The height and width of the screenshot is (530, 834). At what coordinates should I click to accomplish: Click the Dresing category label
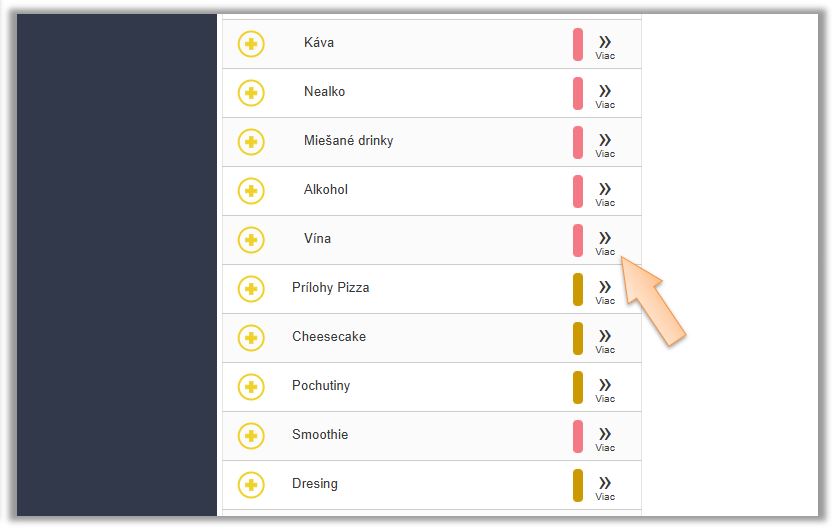[315, 484]
